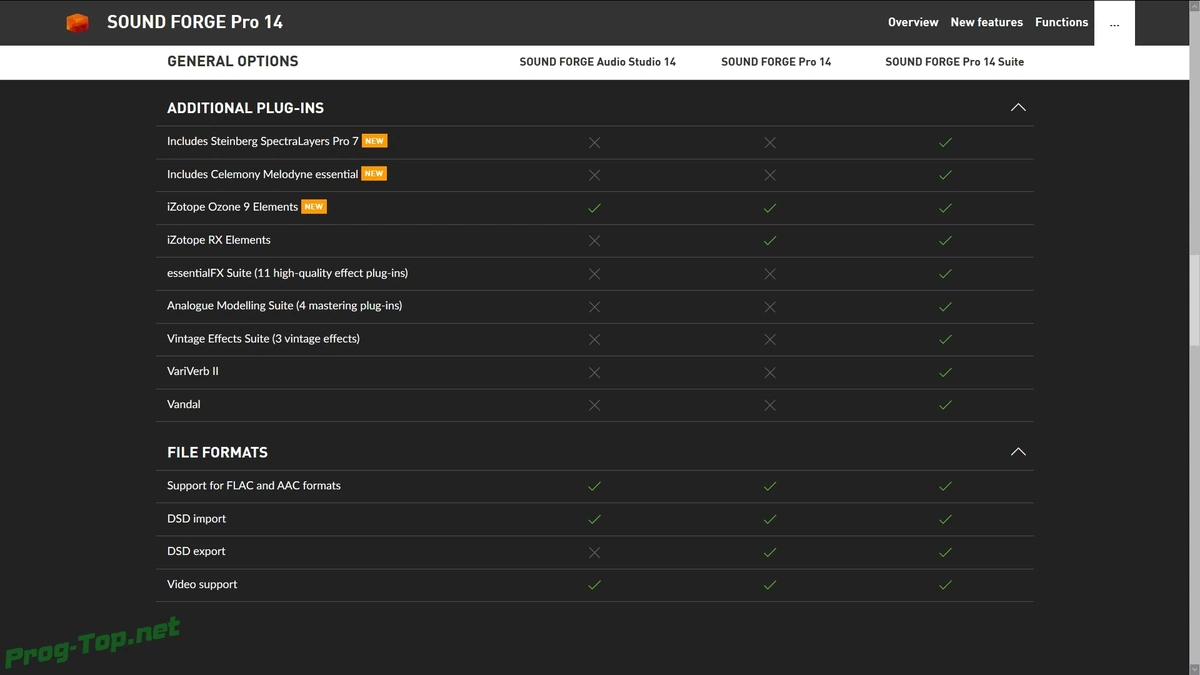Collapse the ADDITIONAL PLUG-INS section chevron
Viewport: 1200px width, 675px height.
coord(1018,107)
